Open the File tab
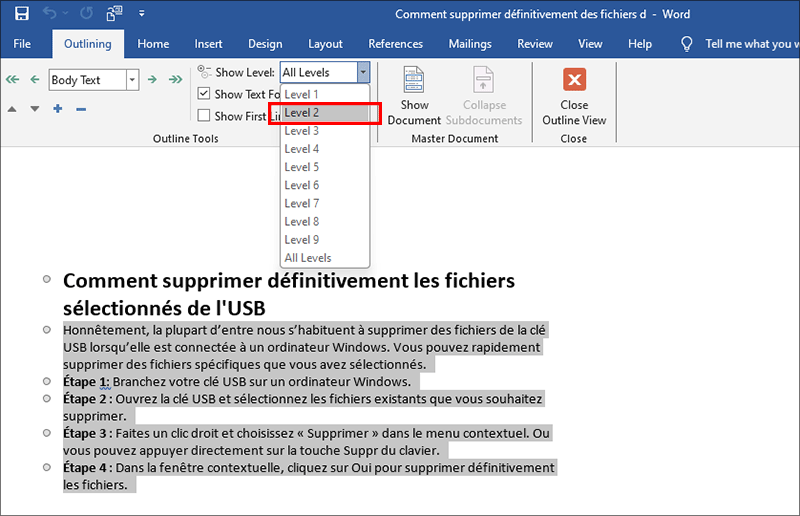Image resolution: width=800 pixels, height=516 pixels. click(22, 44)
